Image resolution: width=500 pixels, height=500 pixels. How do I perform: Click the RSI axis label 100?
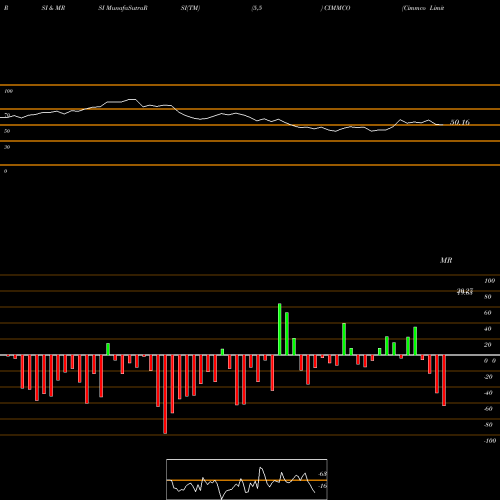[x=8, y=91]
